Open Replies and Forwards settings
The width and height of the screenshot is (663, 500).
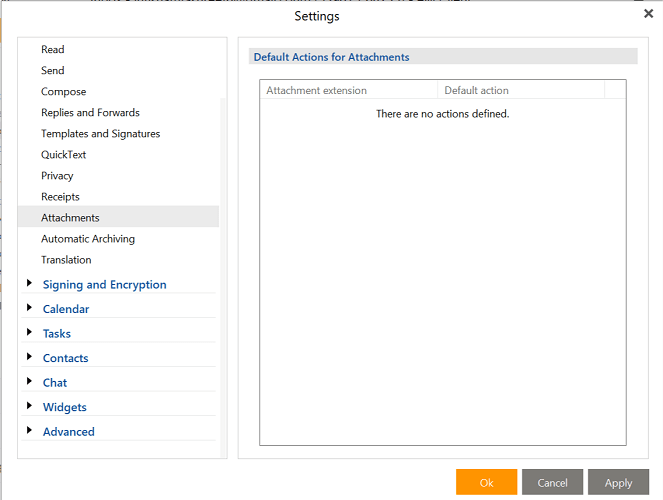tap(90, 112)
